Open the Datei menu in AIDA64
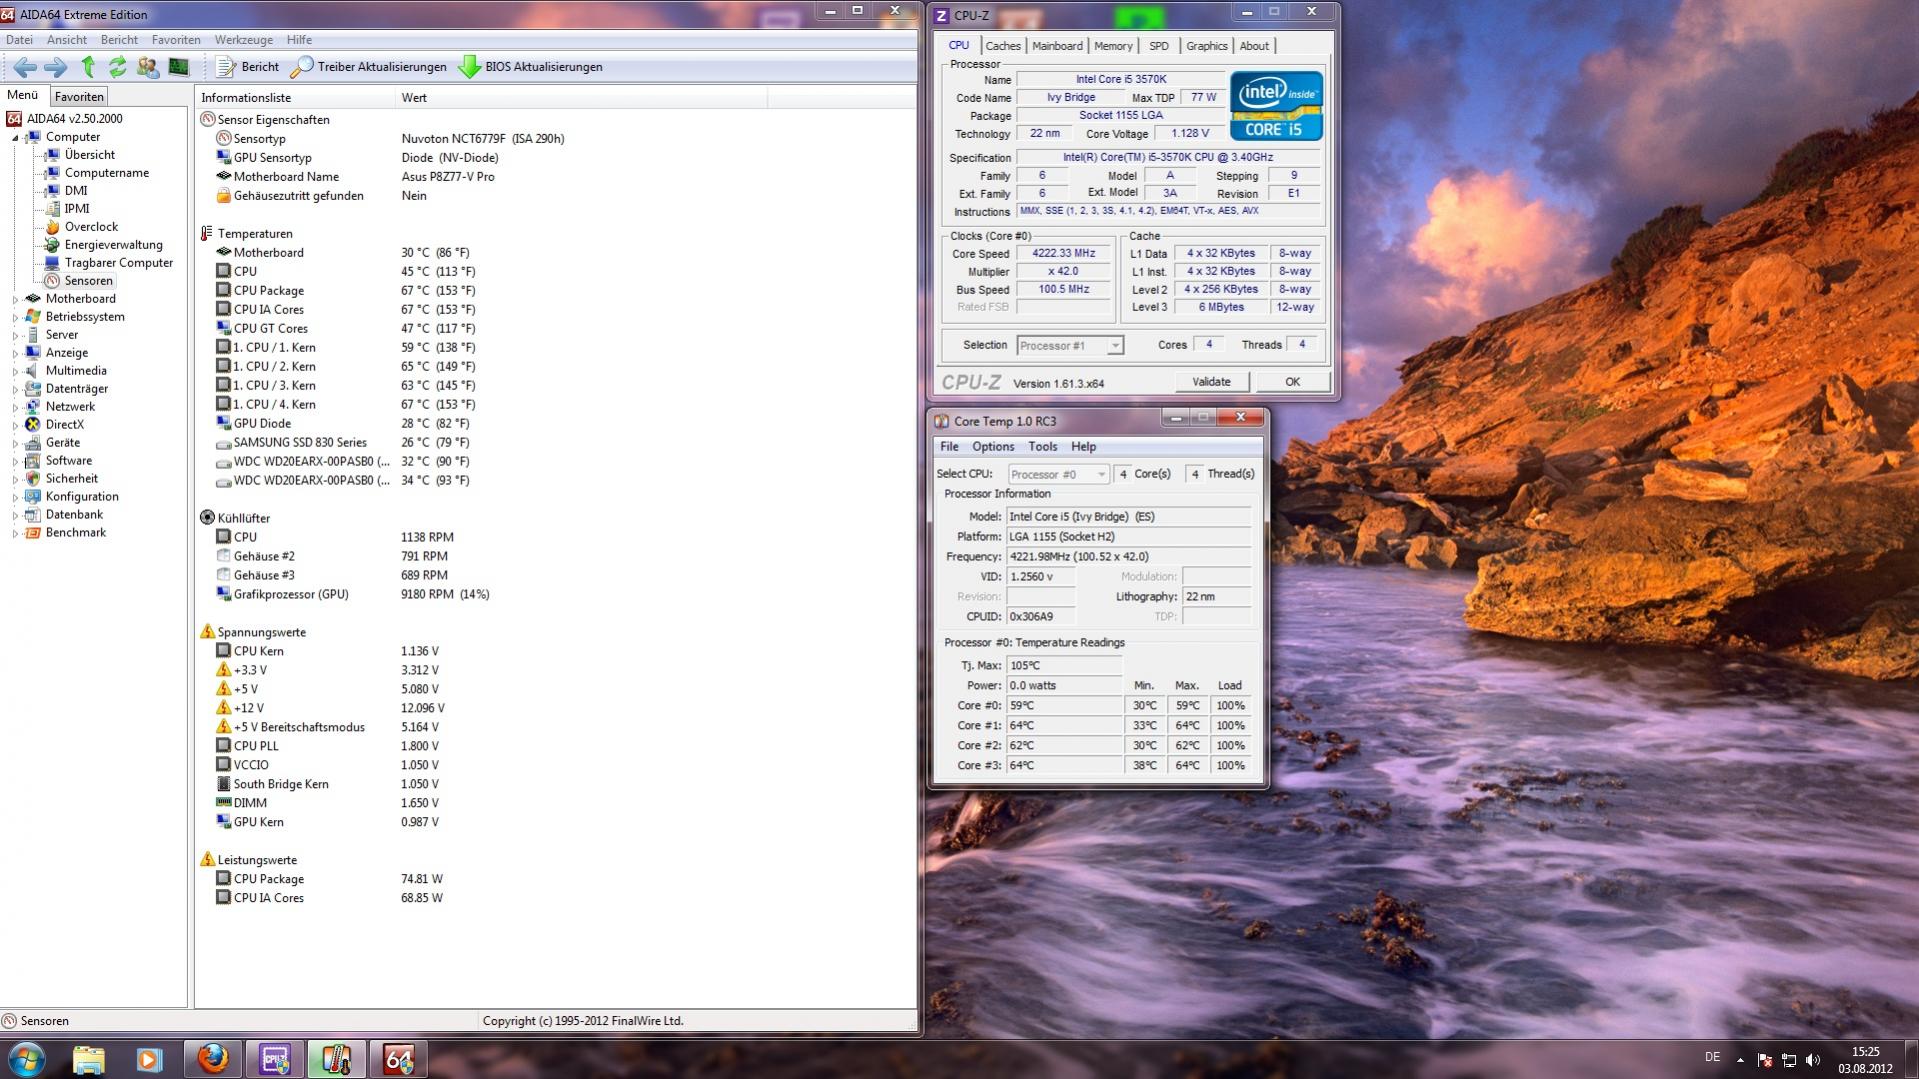The height and width of the screenshot is (1079, 1919). (x=19, y=40)
